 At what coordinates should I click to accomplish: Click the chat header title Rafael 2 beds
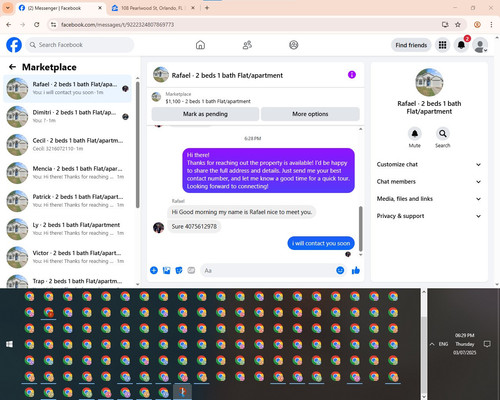[x=227, y=76]
